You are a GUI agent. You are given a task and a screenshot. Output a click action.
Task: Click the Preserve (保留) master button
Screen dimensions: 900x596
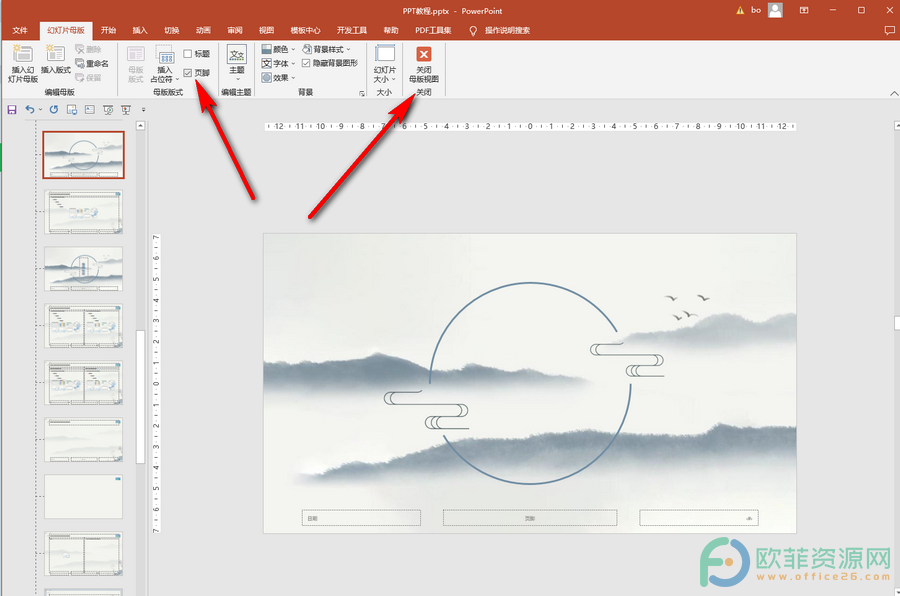point(88,78)
